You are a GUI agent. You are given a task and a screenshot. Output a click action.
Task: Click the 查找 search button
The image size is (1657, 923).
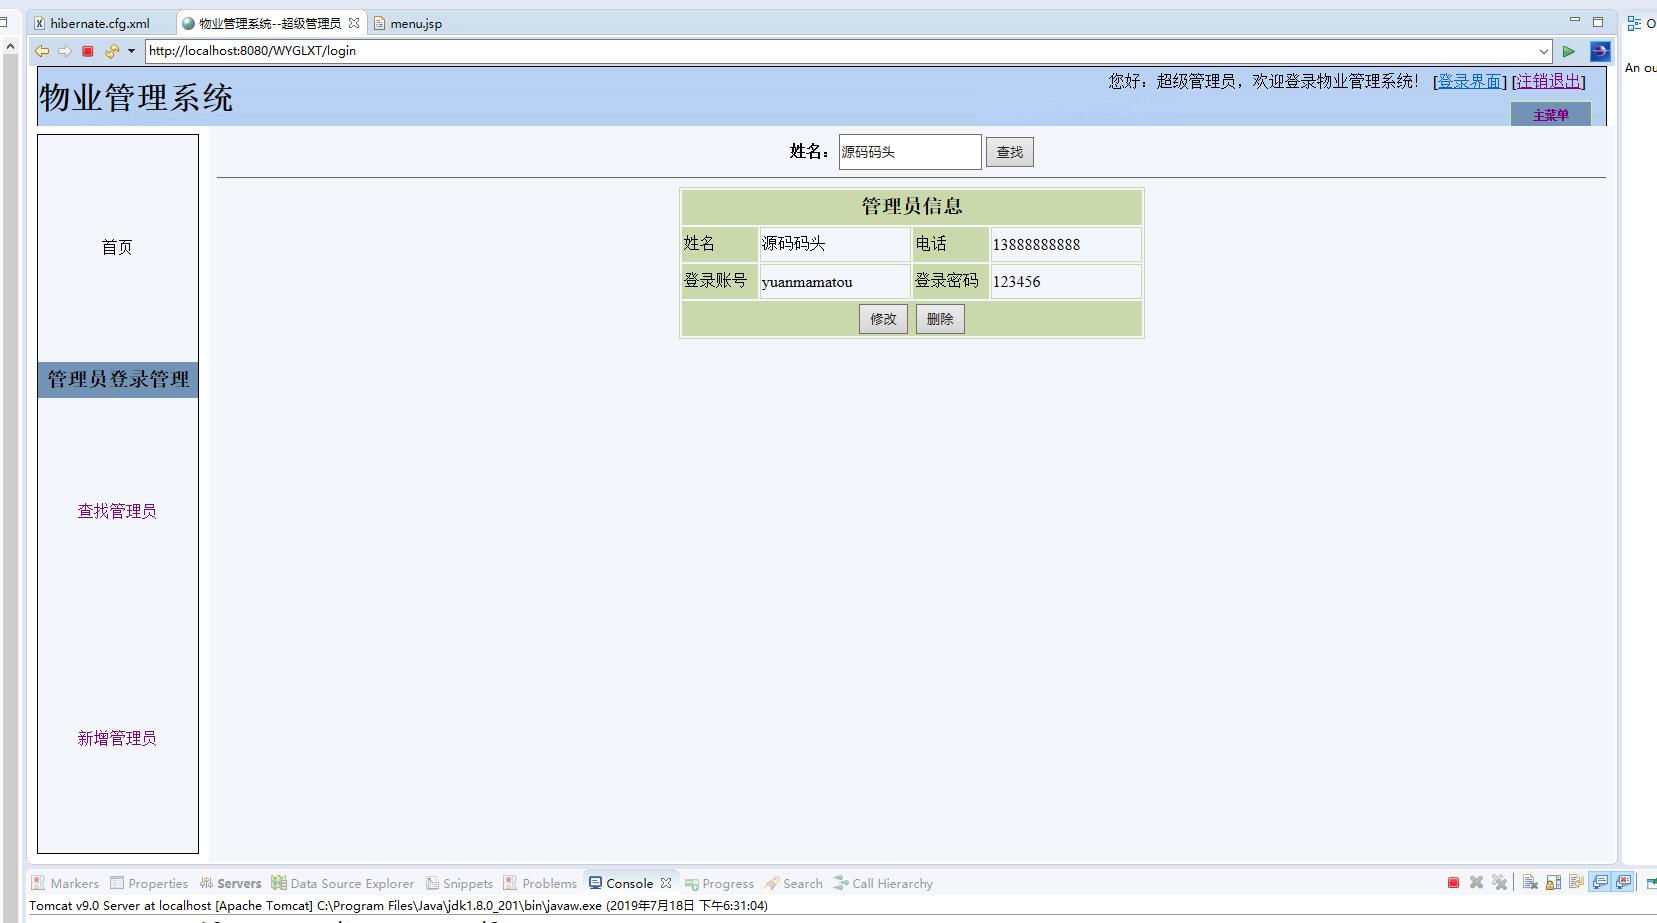[1009, 151]
